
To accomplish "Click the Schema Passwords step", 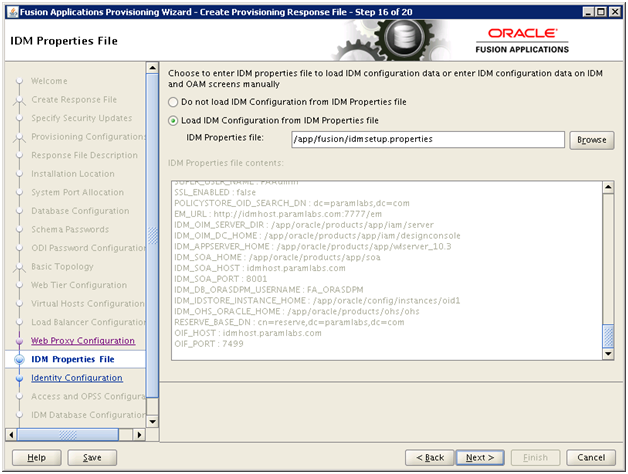I will click(x=70, y=230).
